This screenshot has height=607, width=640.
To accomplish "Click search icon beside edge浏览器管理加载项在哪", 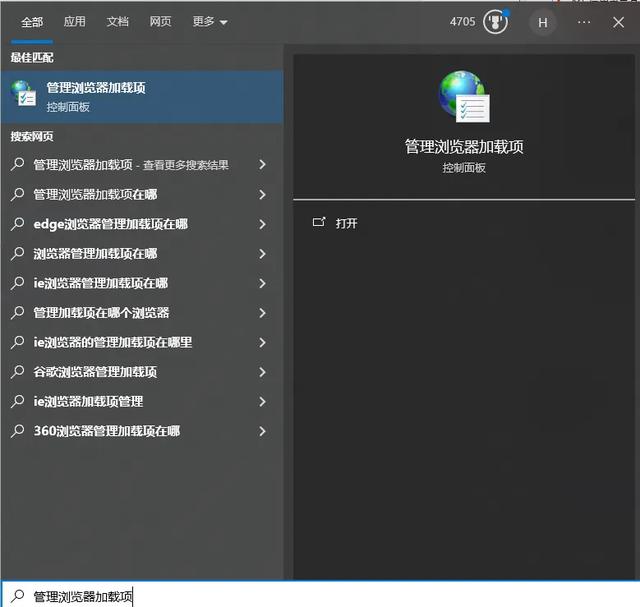I will [18, 223].
